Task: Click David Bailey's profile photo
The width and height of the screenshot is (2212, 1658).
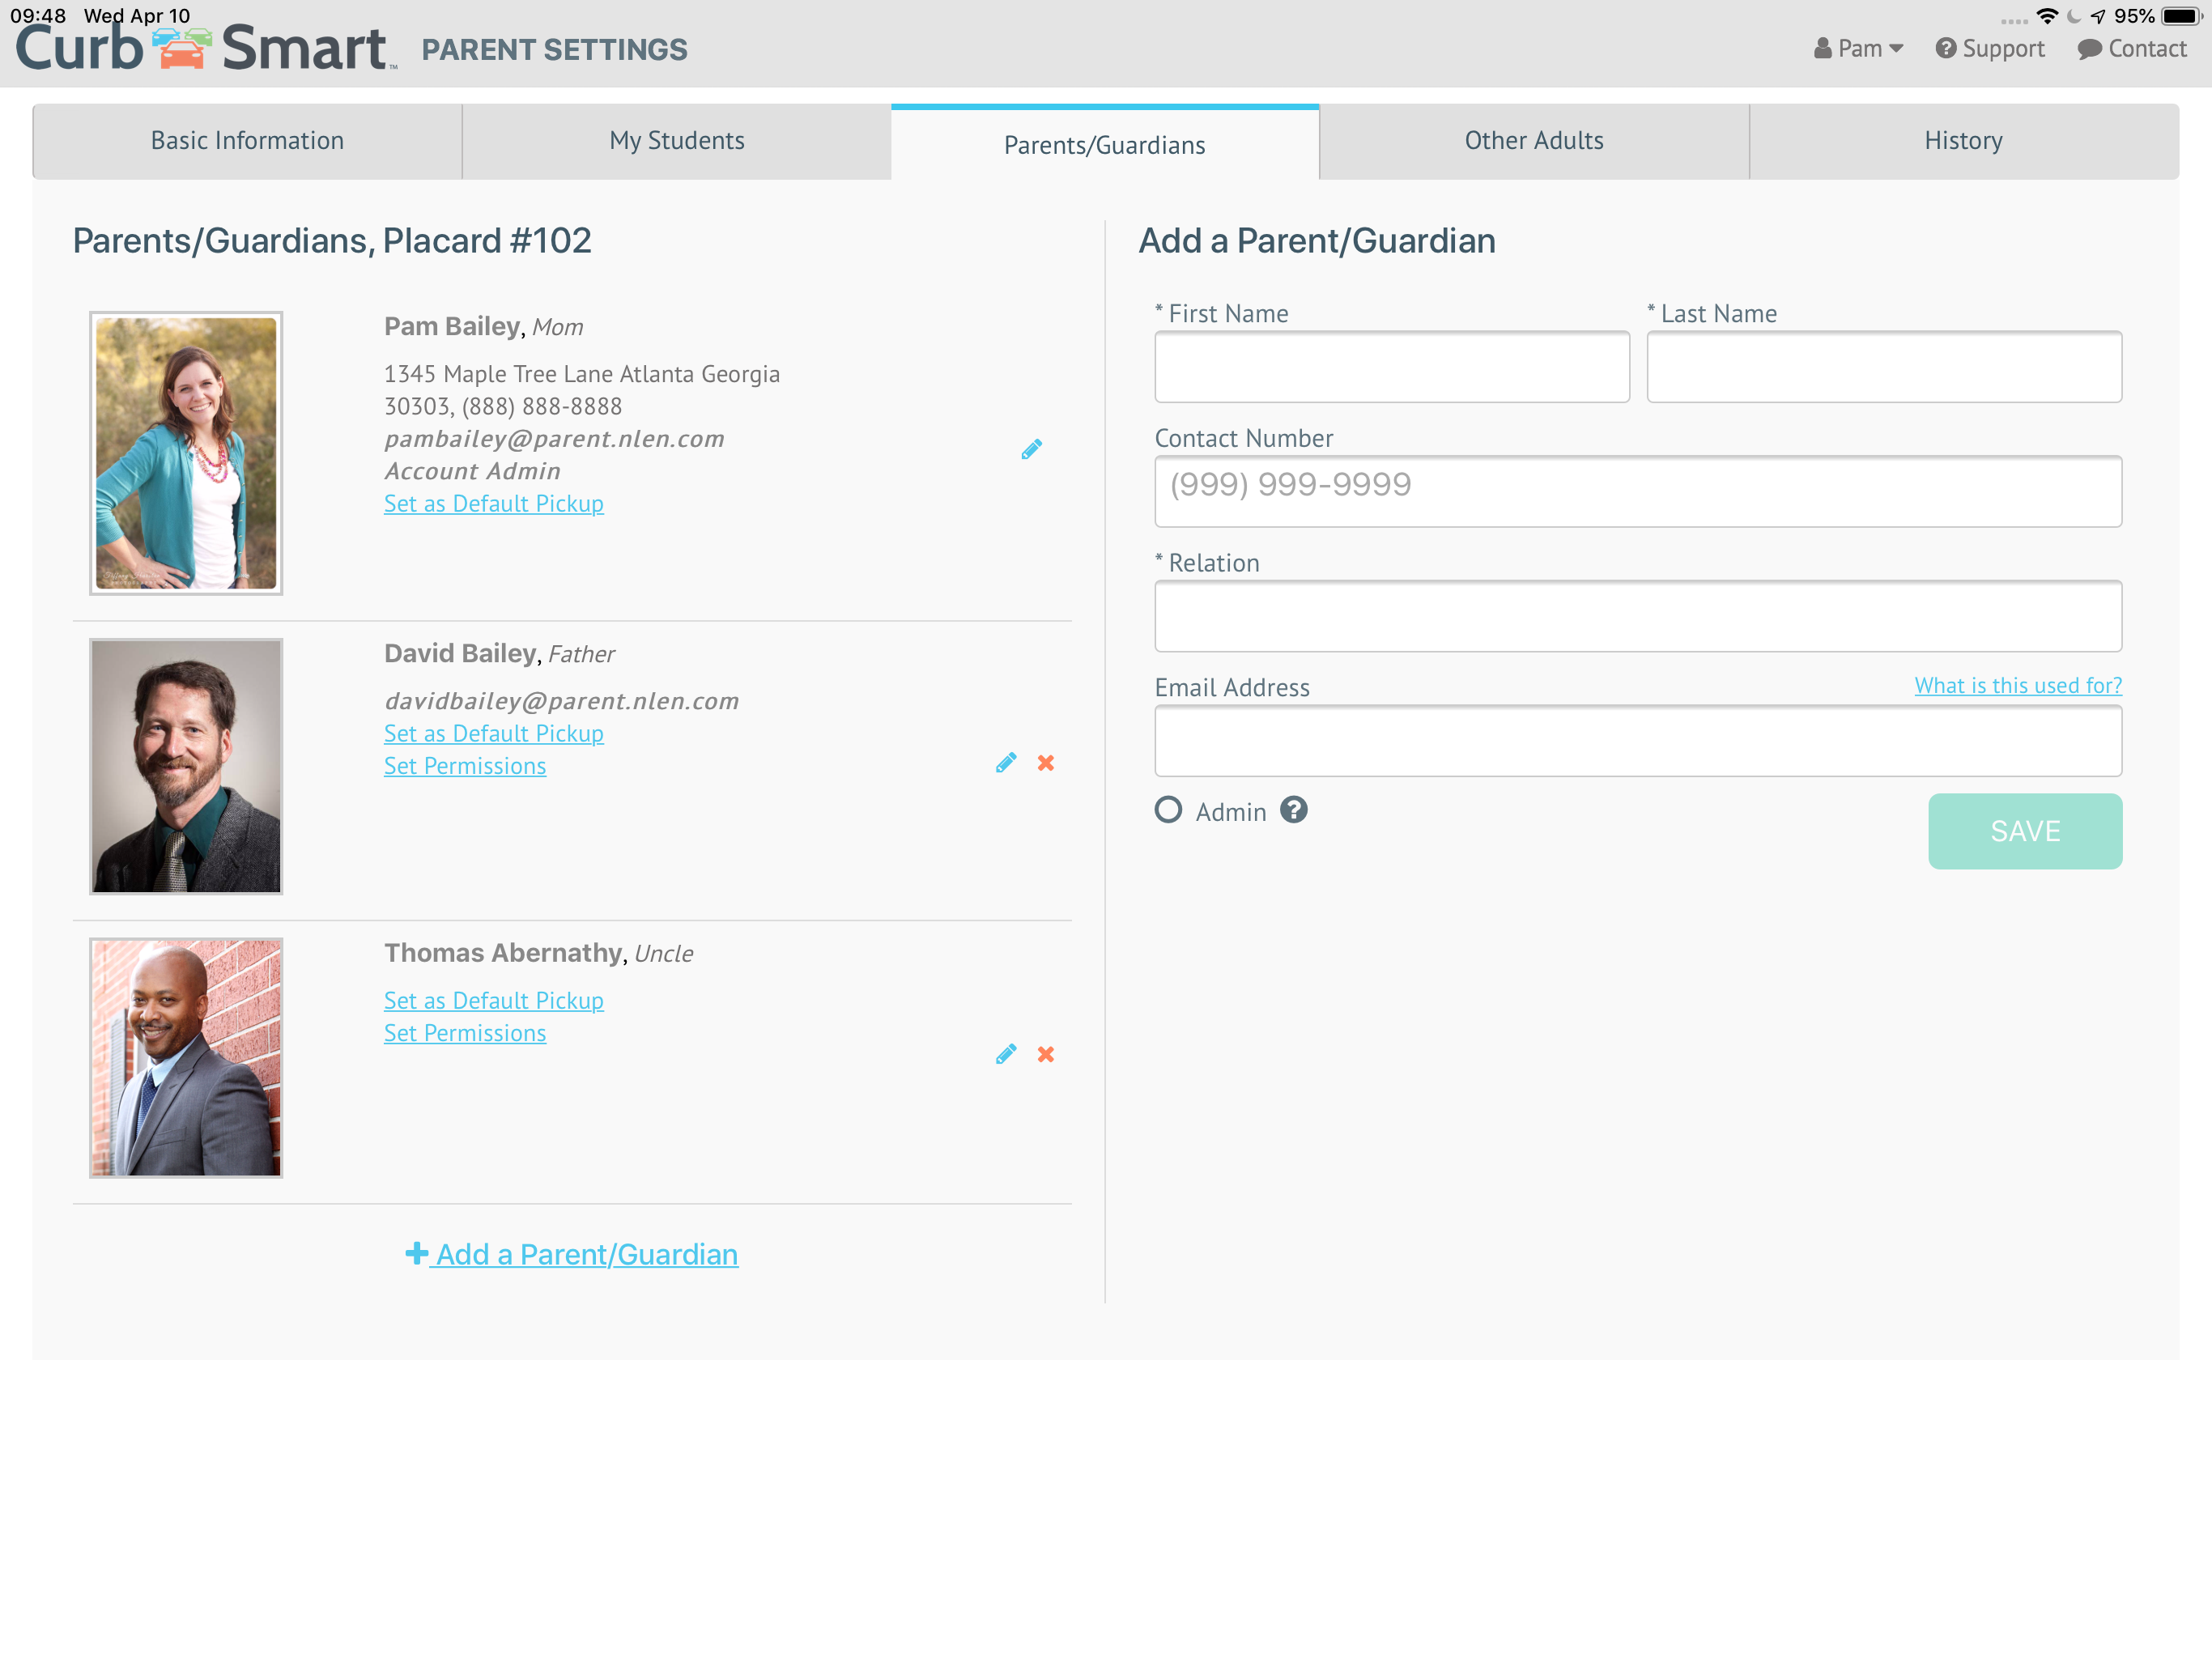Action: click(186, 766)
